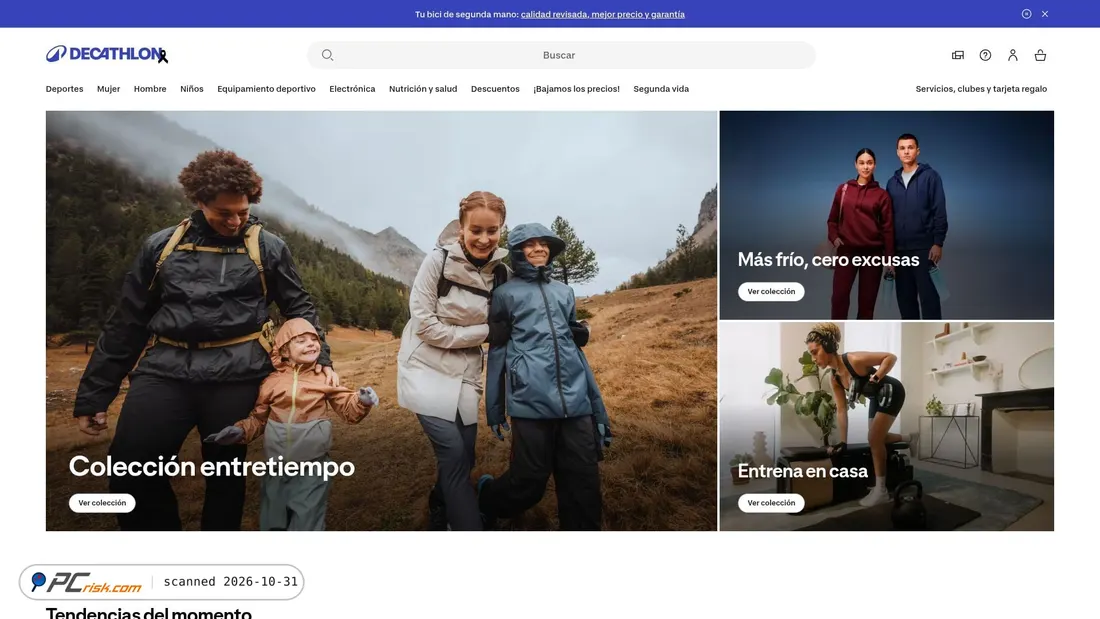Open the shopping basket icon
1100x619 pixels.
click(1040, 55)
